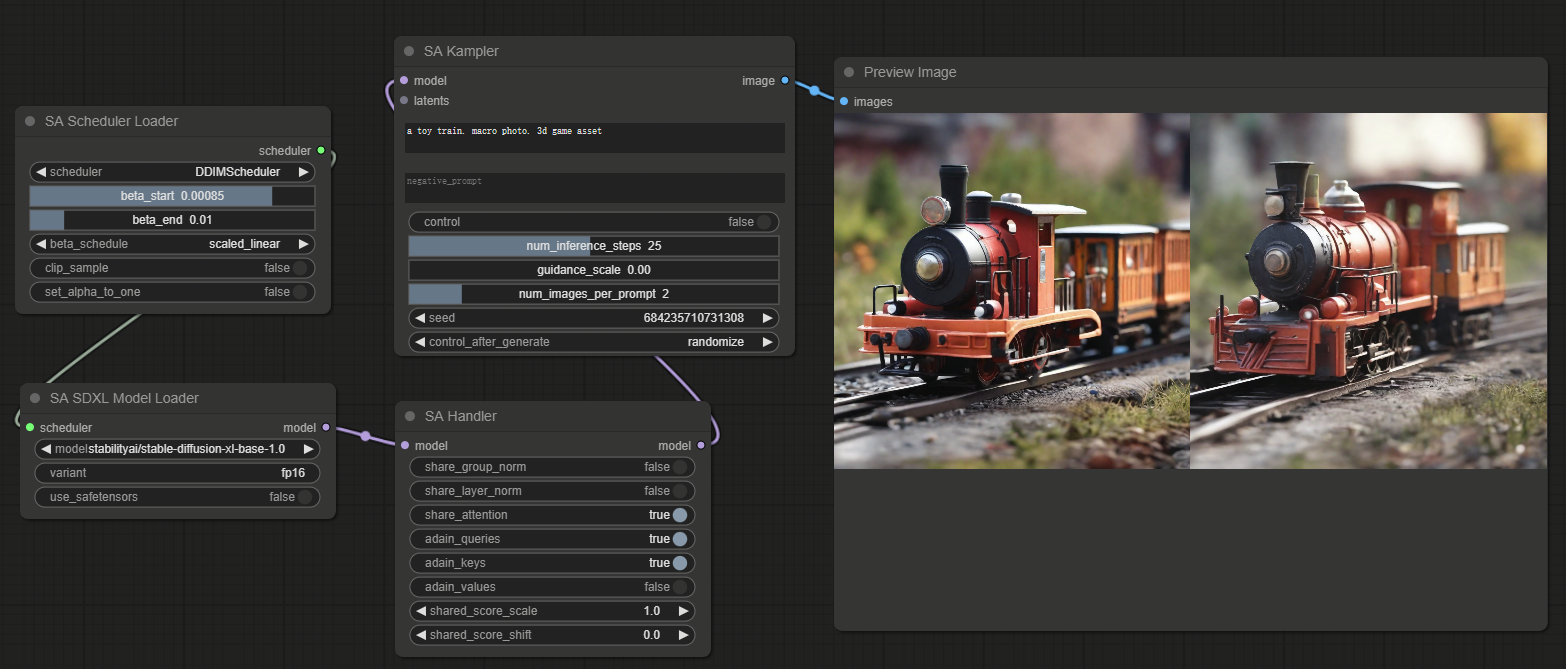Adjust the num_images_per_prompt slider

click(x=594, y=294)
